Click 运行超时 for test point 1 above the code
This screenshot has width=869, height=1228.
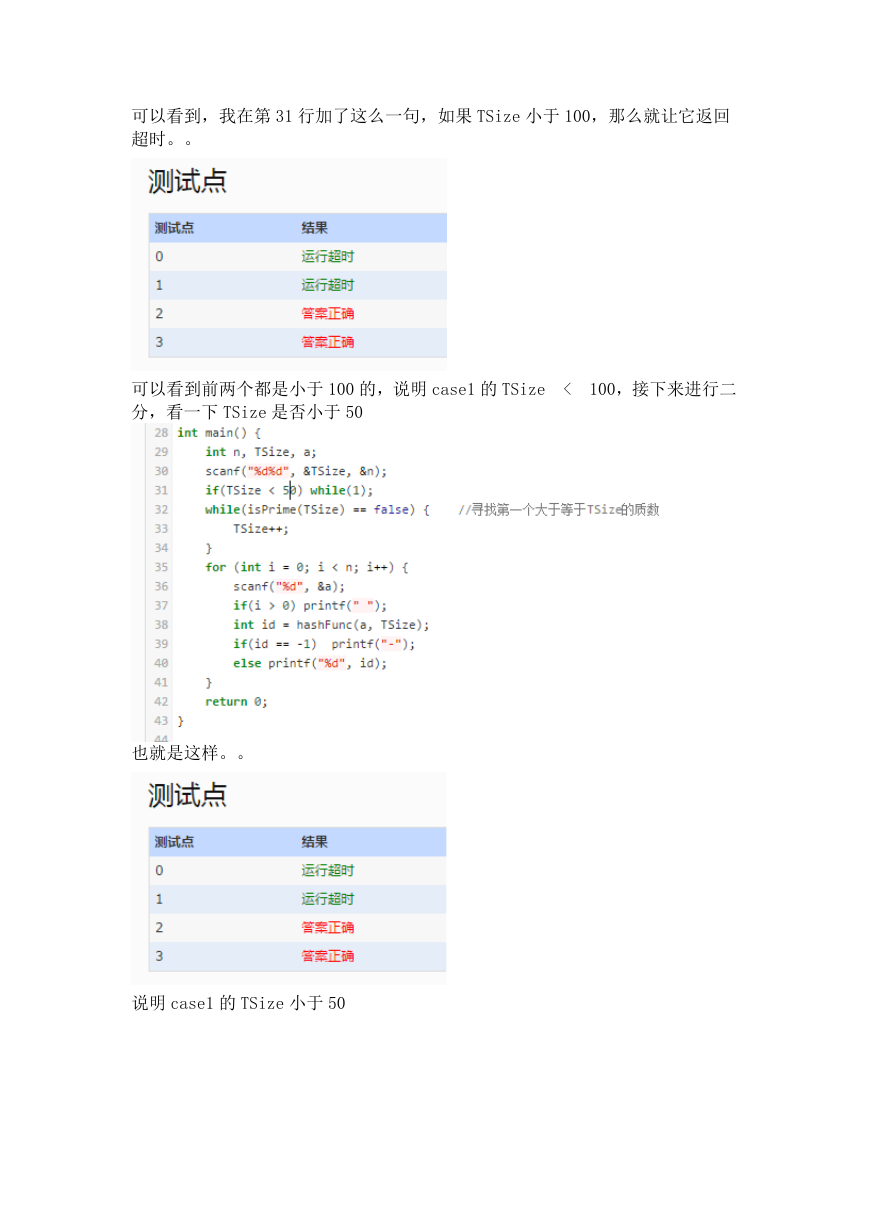328,285
